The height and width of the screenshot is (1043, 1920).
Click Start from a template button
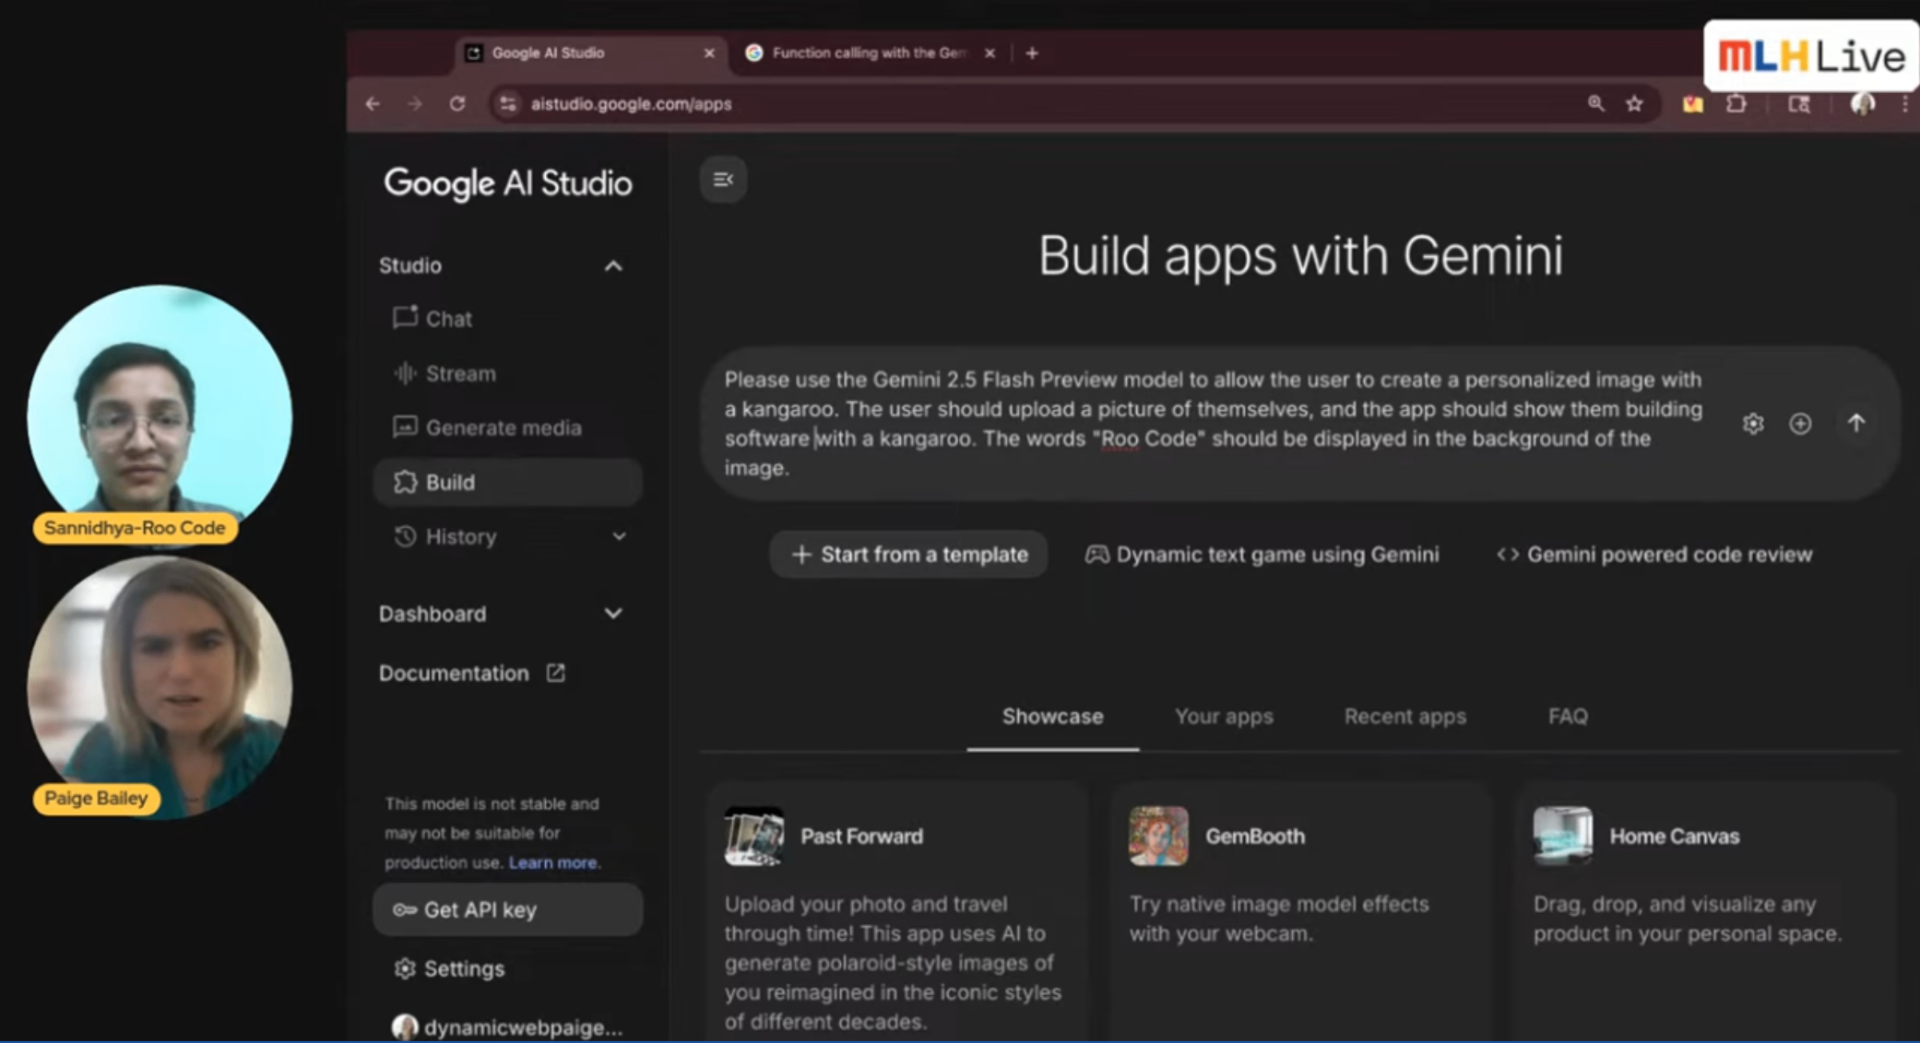[x=909, y=555]
